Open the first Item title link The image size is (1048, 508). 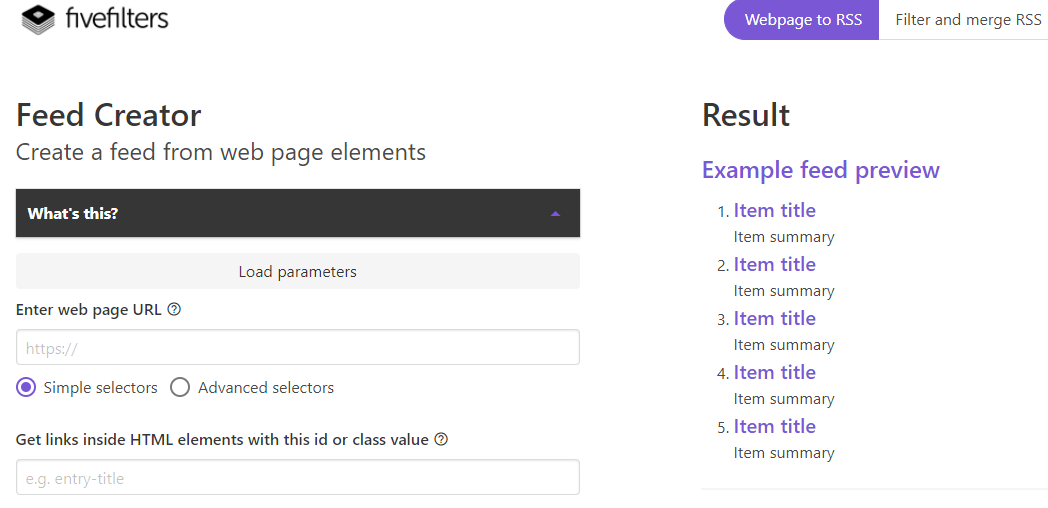point(774,211)
